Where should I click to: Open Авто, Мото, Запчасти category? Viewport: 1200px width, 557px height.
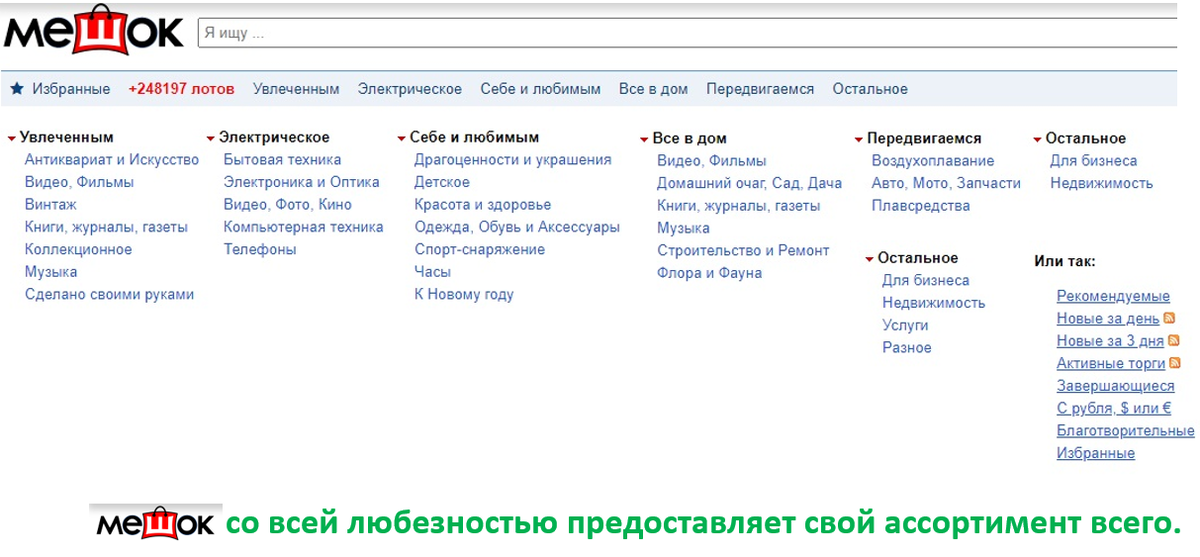click(946, 183)
